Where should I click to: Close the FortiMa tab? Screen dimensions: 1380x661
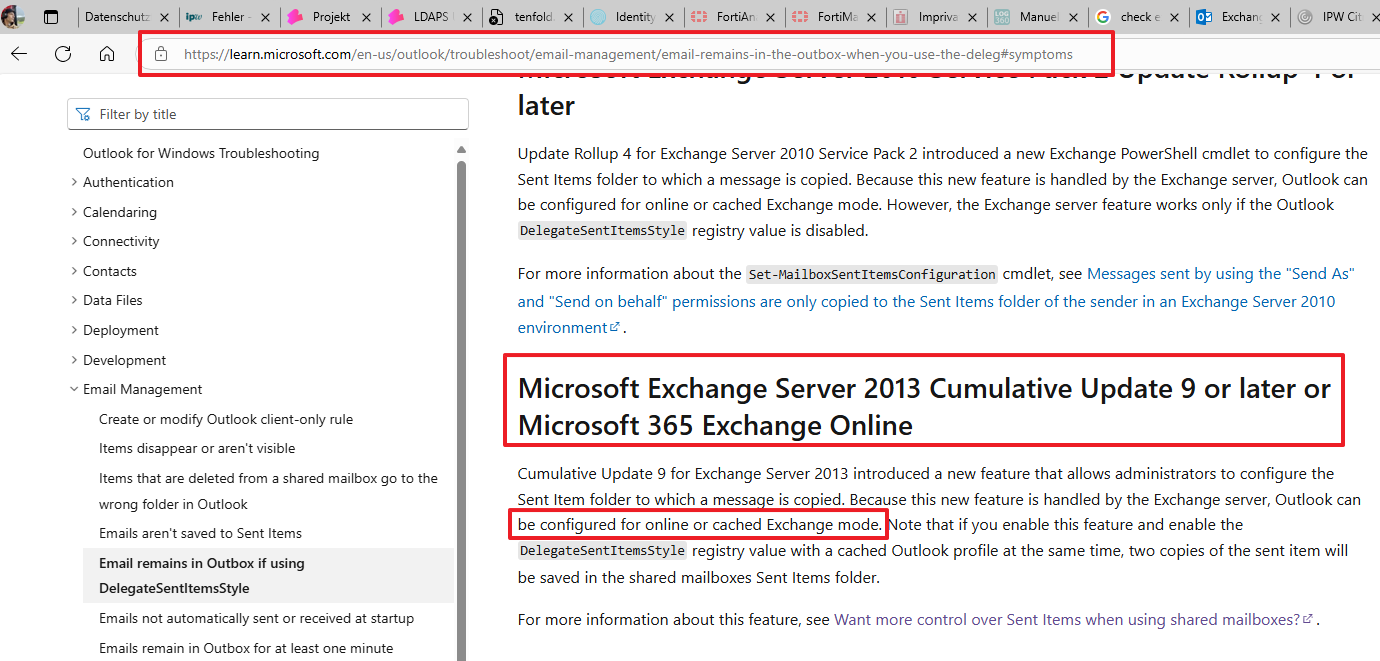(873, 17)
